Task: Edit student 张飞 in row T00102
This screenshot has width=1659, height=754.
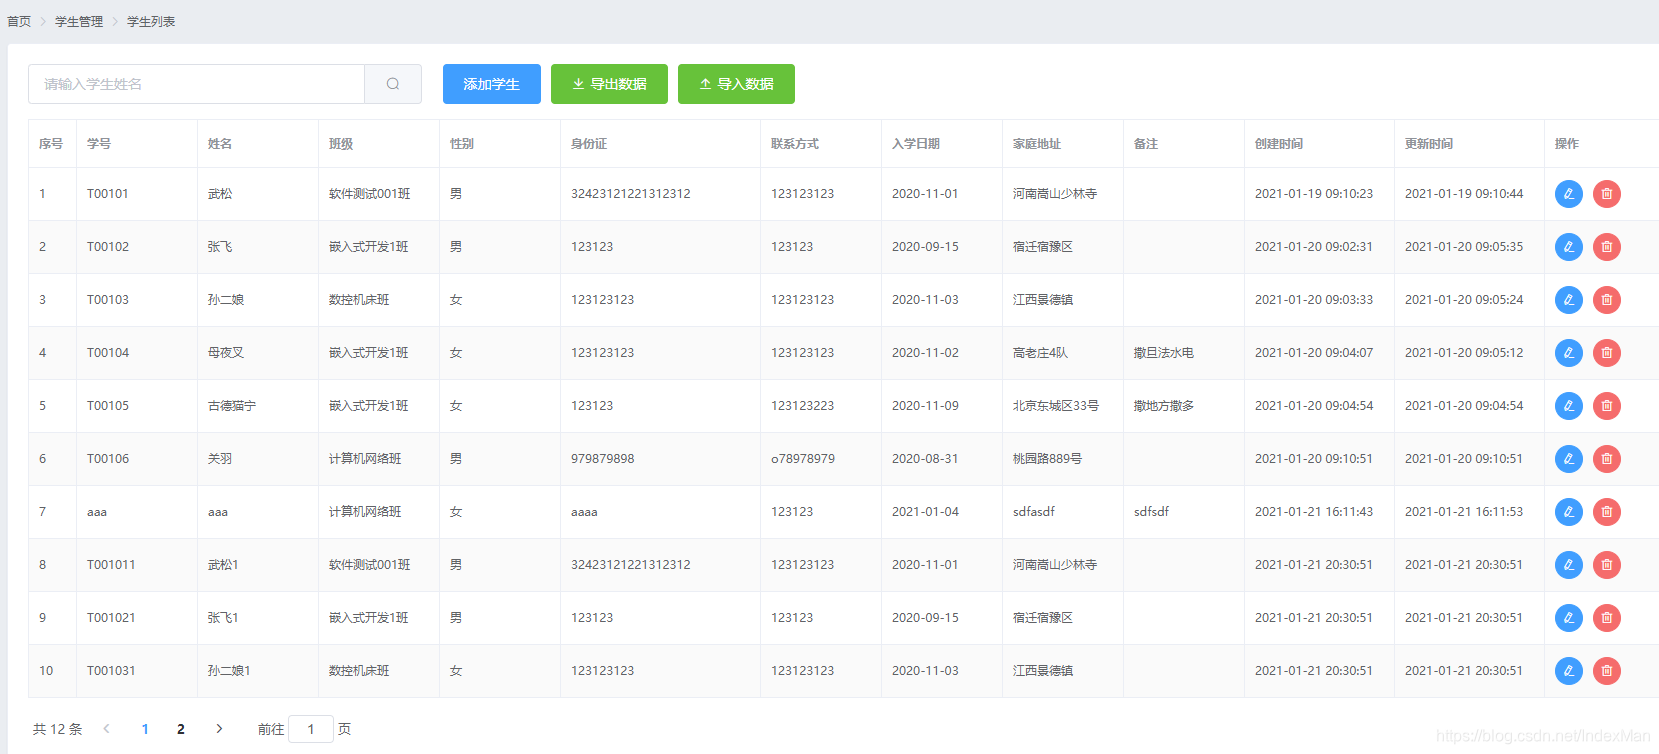Action: [1569, 247]
